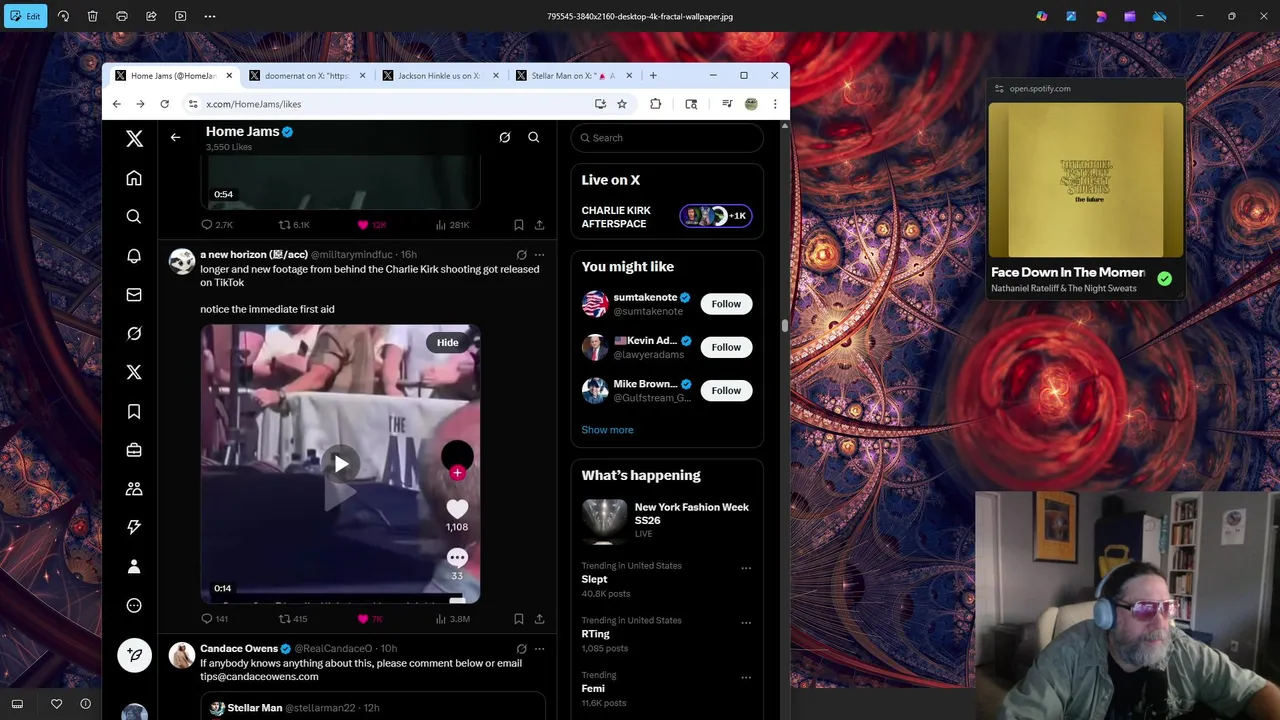Open Messages envelope in X sidebar
This screenshot has height=720, width=1280.
pos(134,295)
